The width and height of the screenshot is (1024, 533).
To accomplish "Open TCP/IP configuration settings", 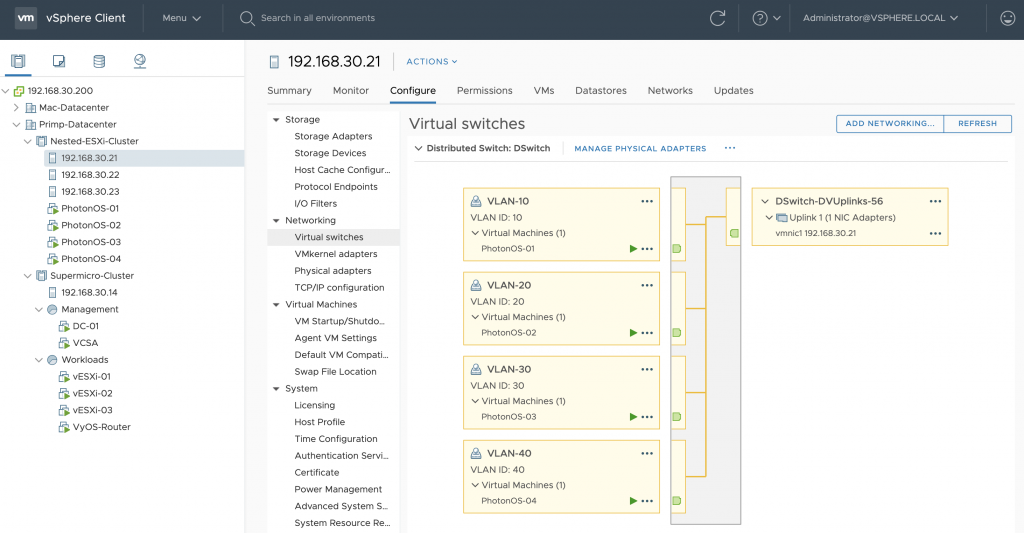I will pos(339,288).
